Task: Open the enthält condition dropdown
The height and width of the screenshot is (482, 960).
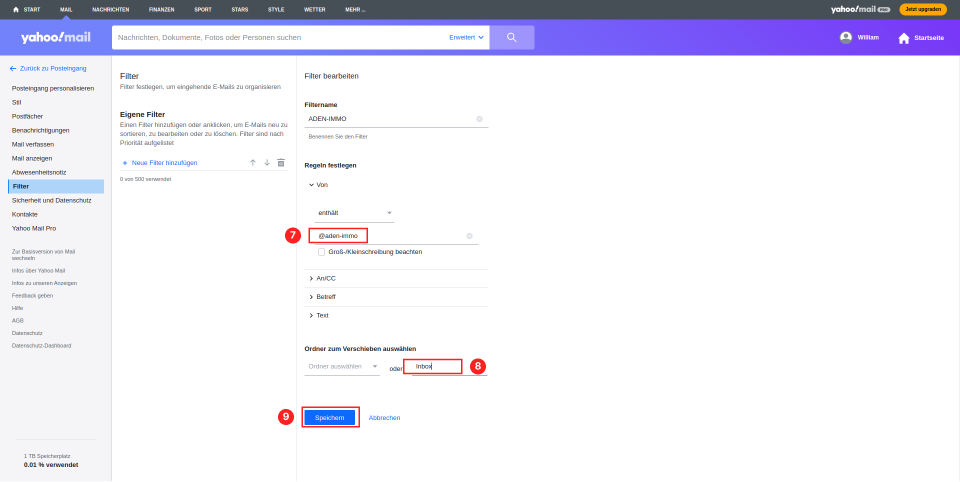Action: click(x=354, y=213)
